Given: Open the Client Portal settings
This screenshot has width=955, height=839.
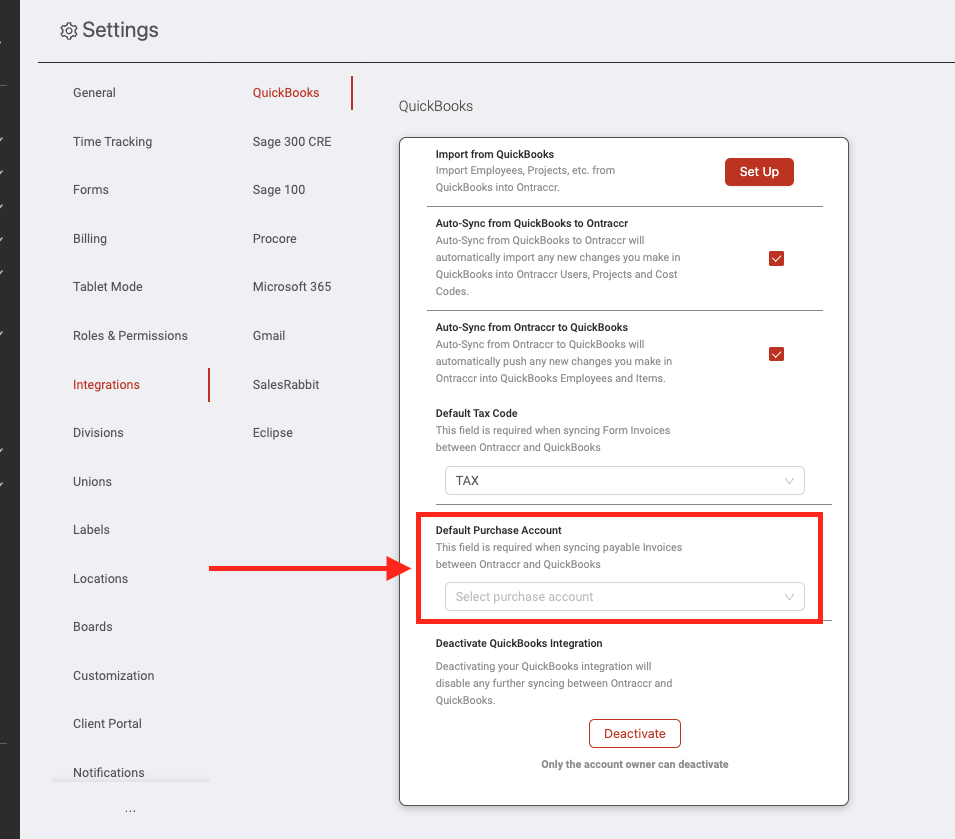Looking at the screenshot, I should tap(107, 723).
